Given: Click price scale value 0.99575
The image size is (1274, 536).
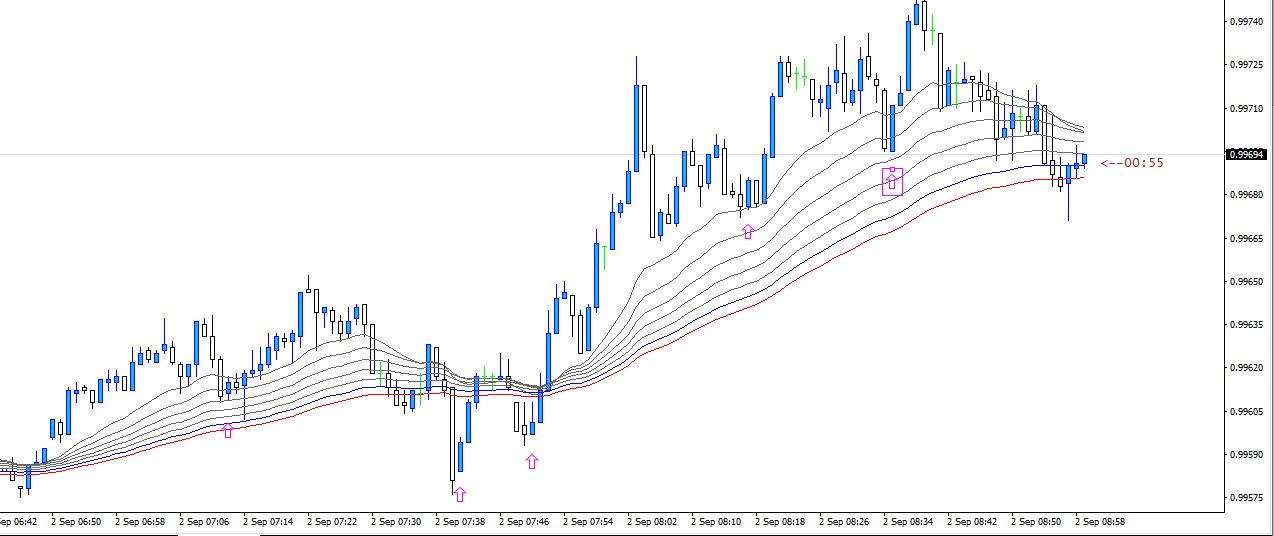Looking at the screenshot, I should 1246,498.
